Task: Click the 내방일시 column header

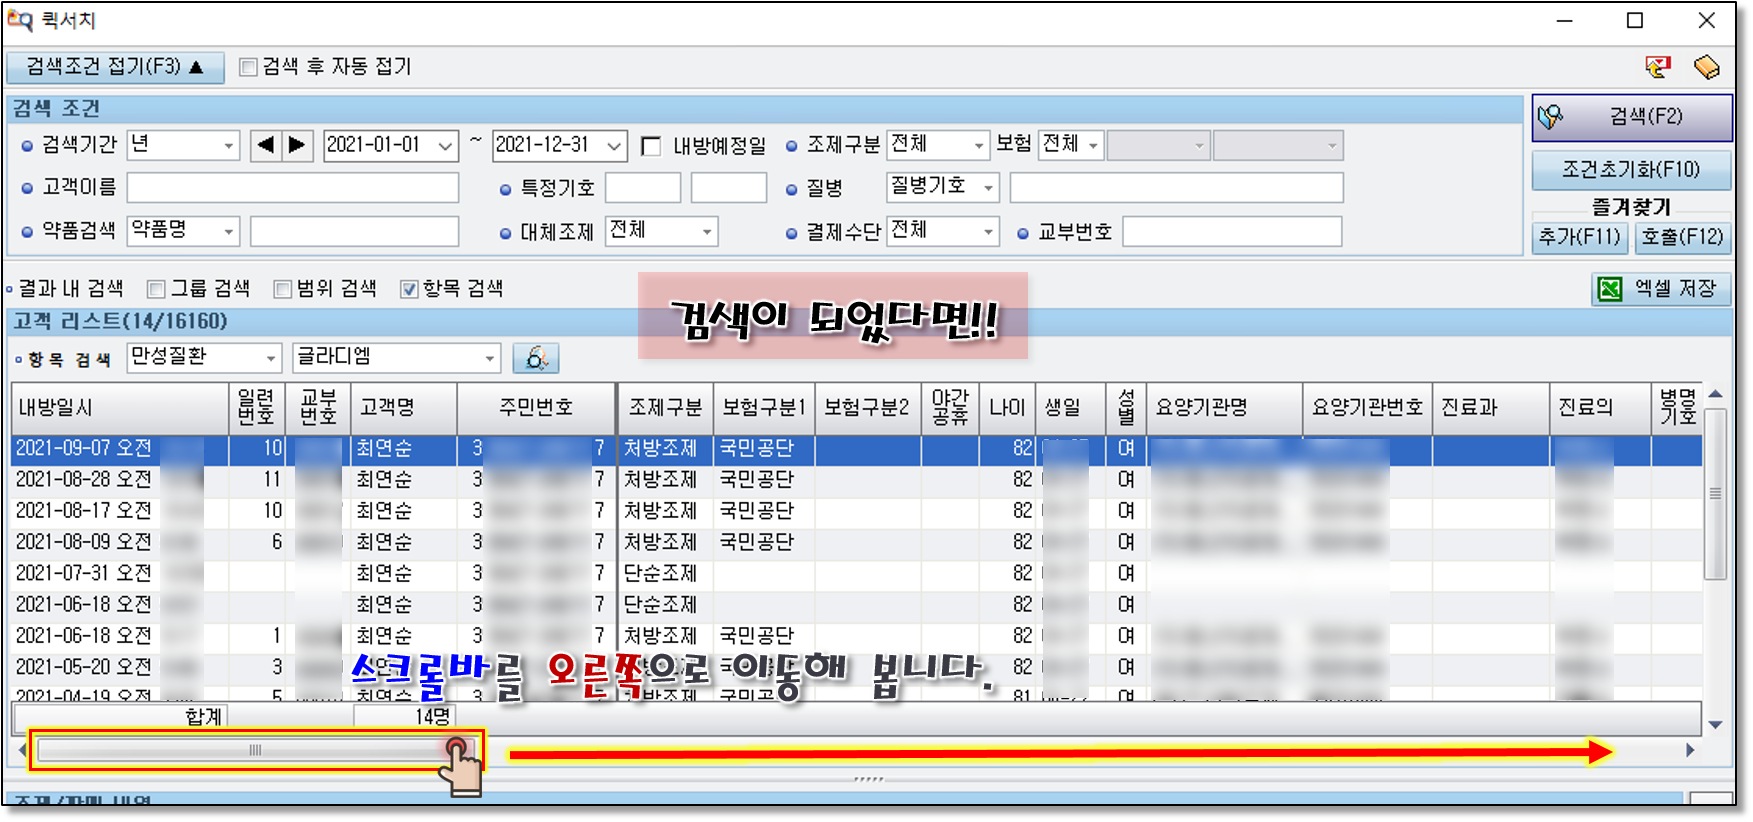Action: click(56, 408)
